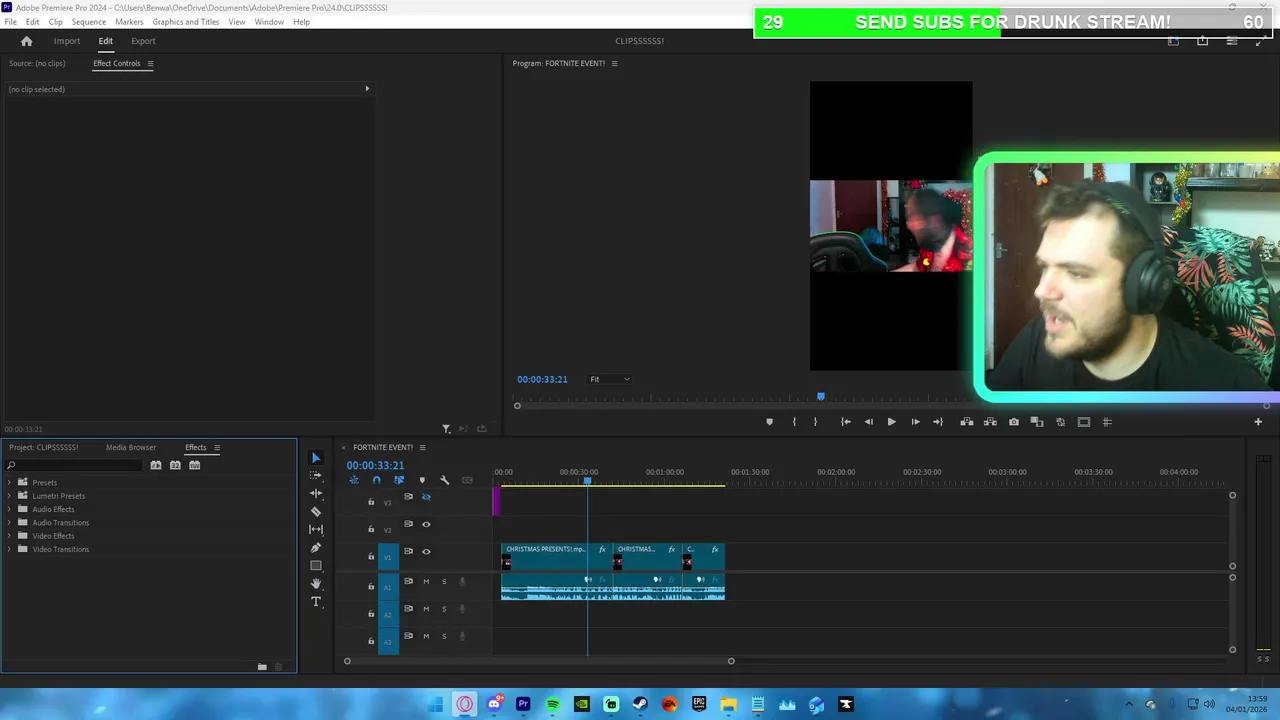Screen dimensions: 1280x720
Task: Click Comparison View icon in Program Monitor
Action: pos(1037,422)
